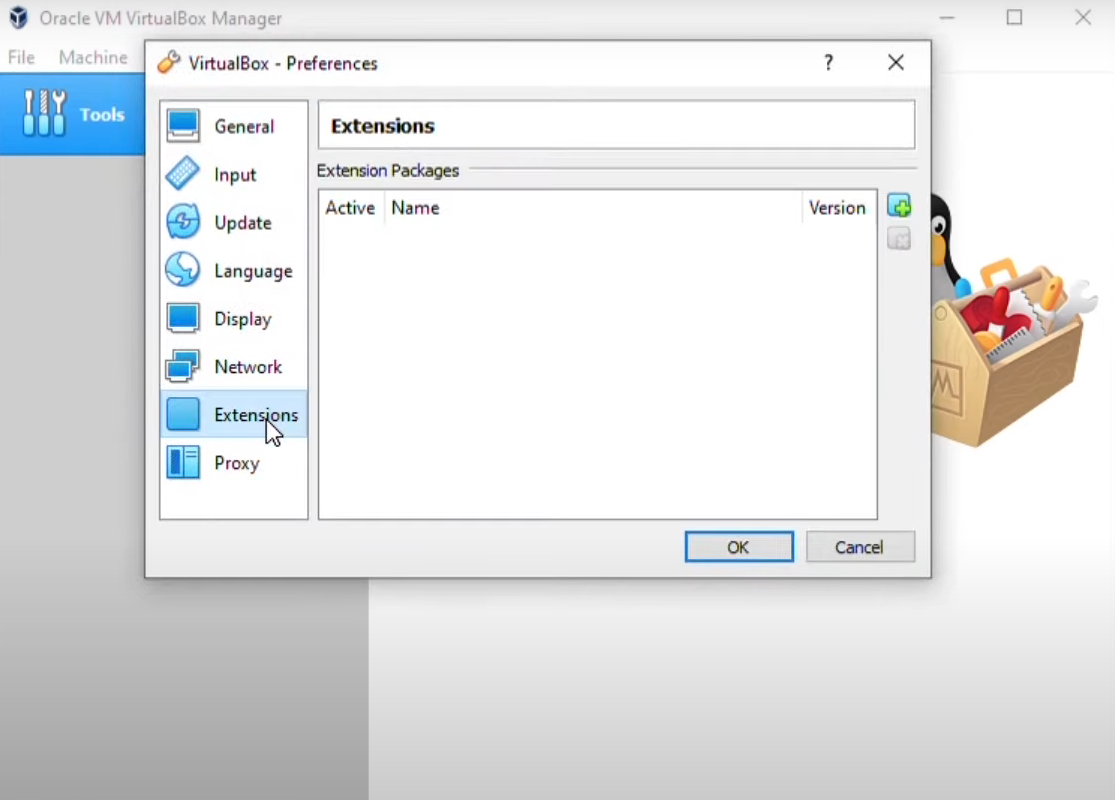Click the General monitor icon
This screenshot has width=1115, height=800.
(x=183, y=126)
